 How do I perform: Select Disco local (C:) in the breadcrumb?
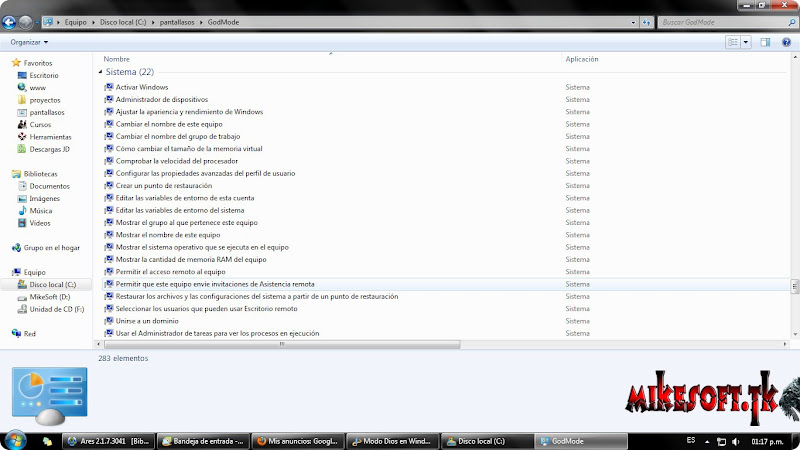coord(123,22)
